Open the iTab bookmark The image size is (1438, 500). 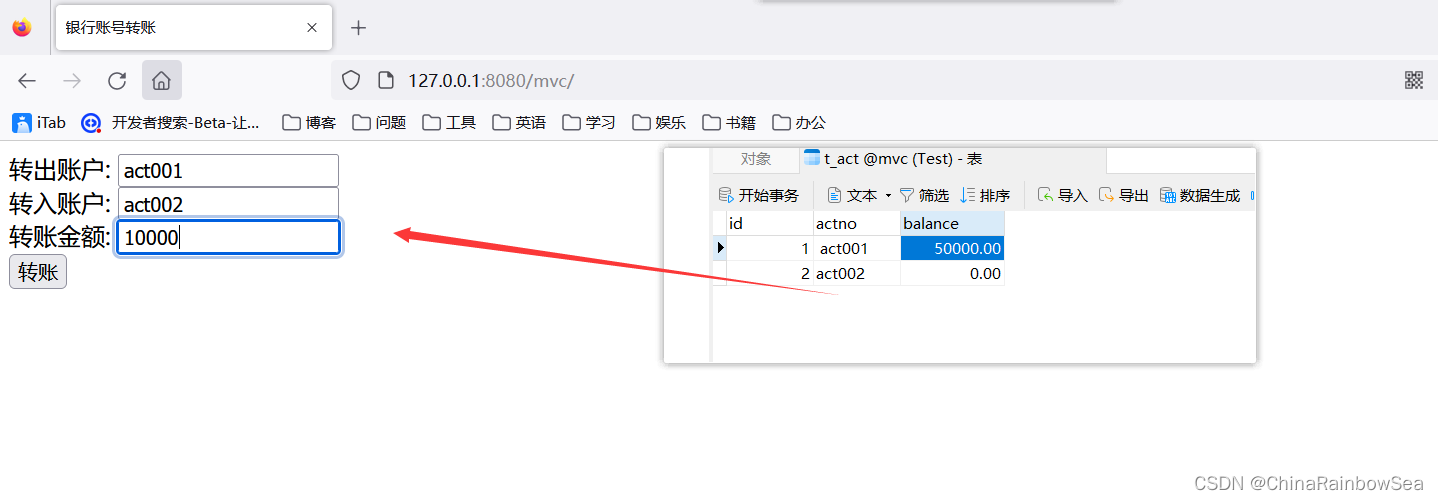tap(39, 123)
